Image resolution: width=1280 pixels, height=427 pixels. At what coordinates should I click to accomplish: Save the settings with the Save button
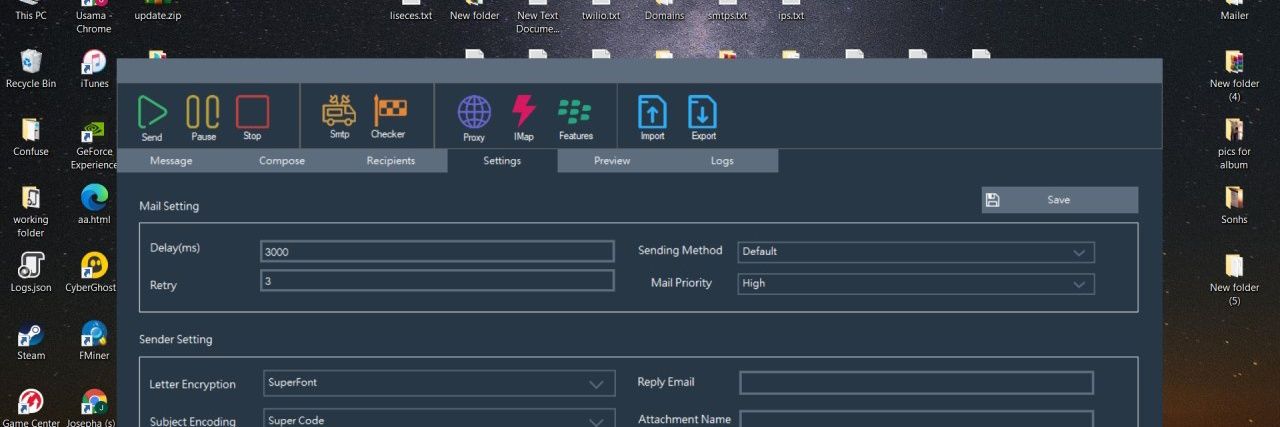(1060, 200)
